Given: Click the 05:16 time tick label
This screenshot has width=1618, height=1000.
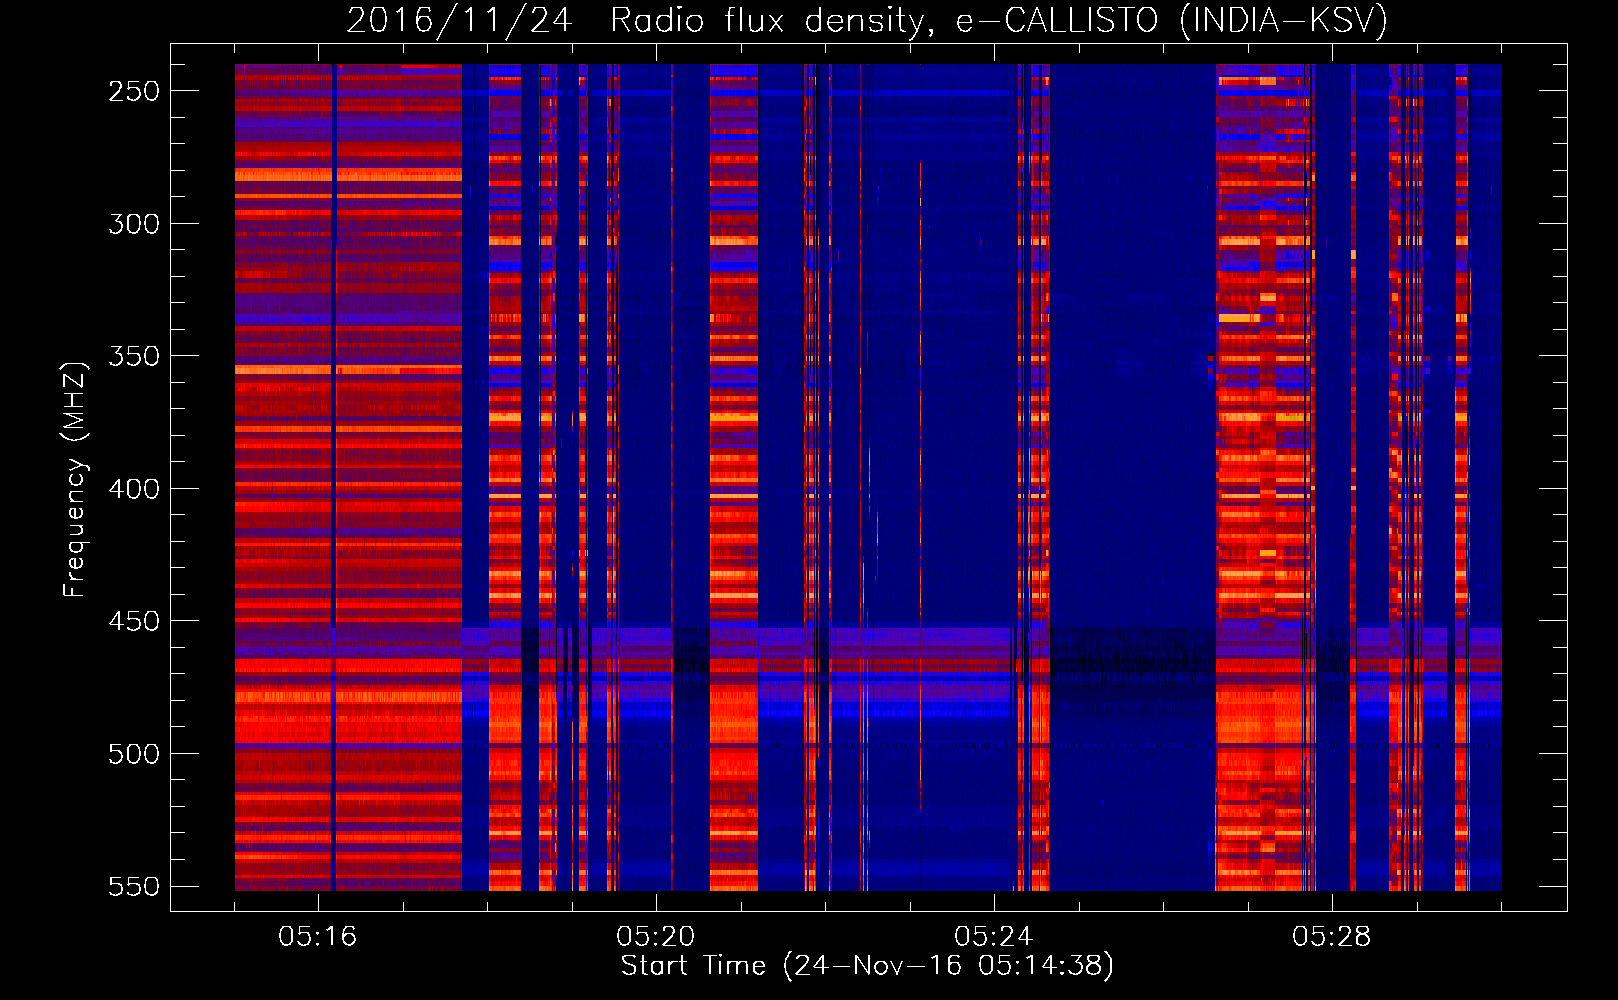Looking at the screenshot, I should coord(318,936).
